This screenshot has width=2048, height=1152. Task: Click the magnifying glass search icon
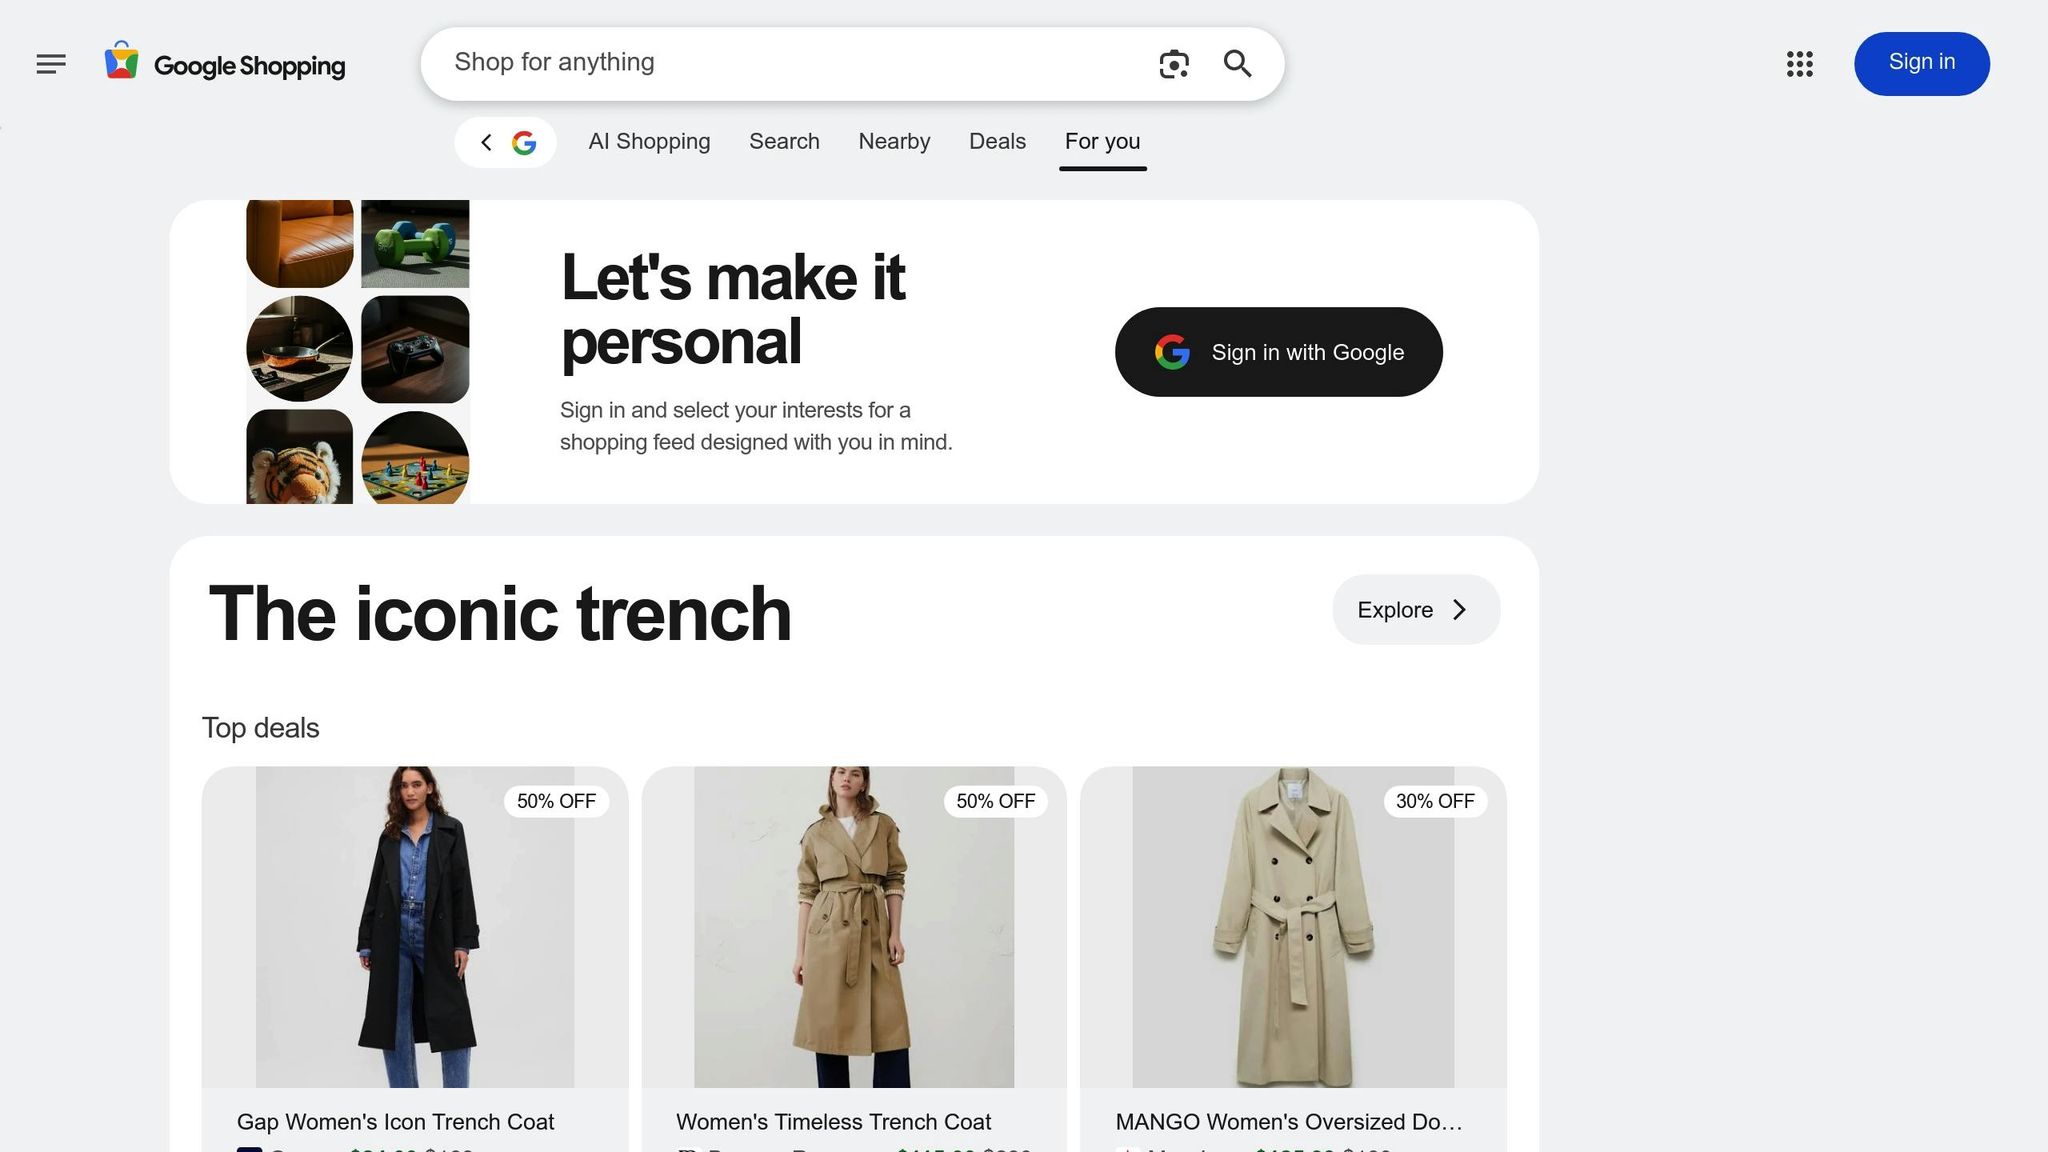tap(1238, 64)
